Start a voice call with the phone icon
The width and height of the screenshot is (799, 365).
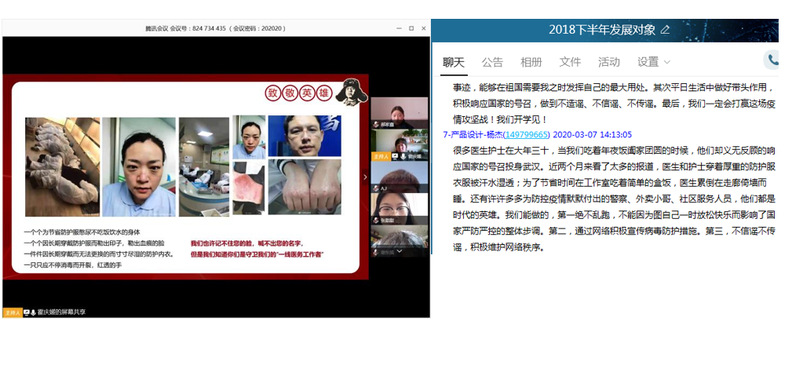tap(773, 61)
